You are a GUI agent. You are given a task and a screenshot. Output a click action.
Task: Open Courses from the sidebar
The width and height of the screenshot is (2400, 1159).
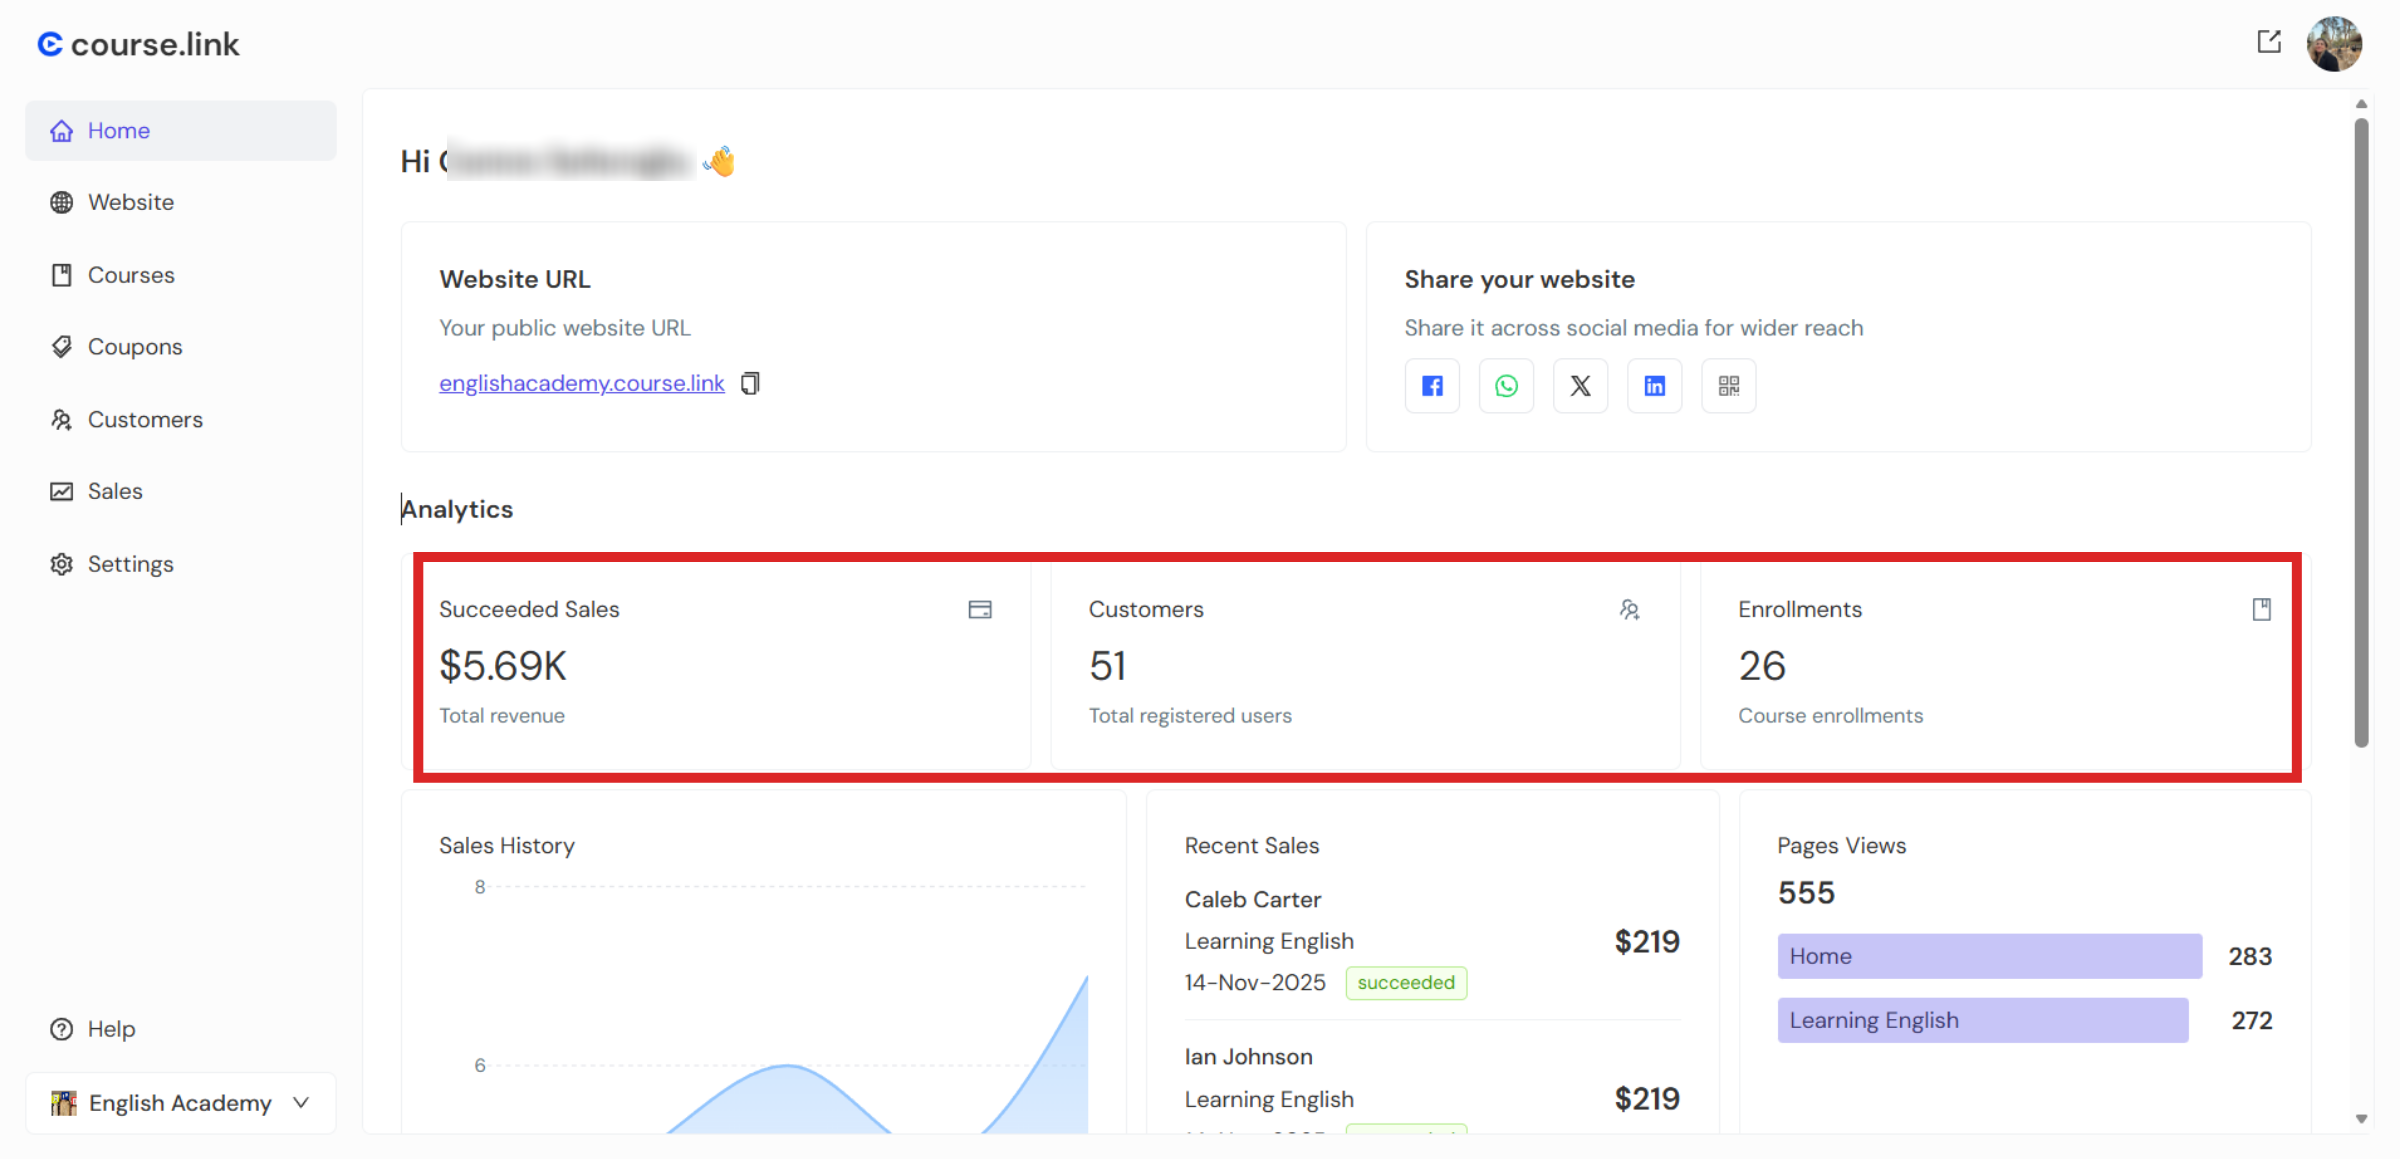(181, 274)
